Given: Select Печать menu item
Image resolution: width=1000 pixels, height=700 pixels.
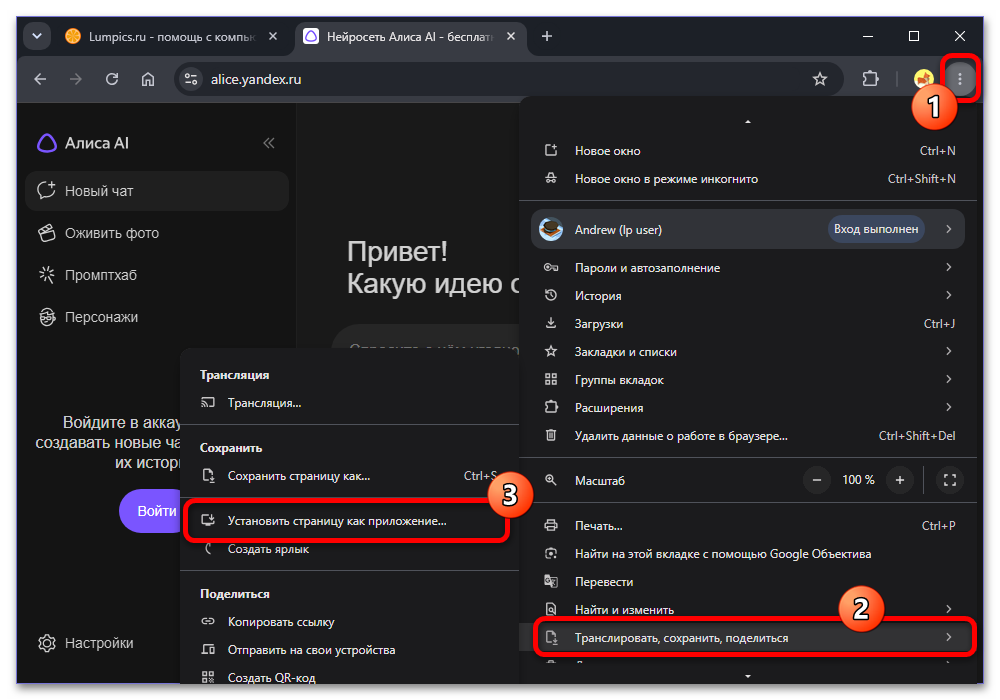Looking at the screenshot, I should (748, 525).
